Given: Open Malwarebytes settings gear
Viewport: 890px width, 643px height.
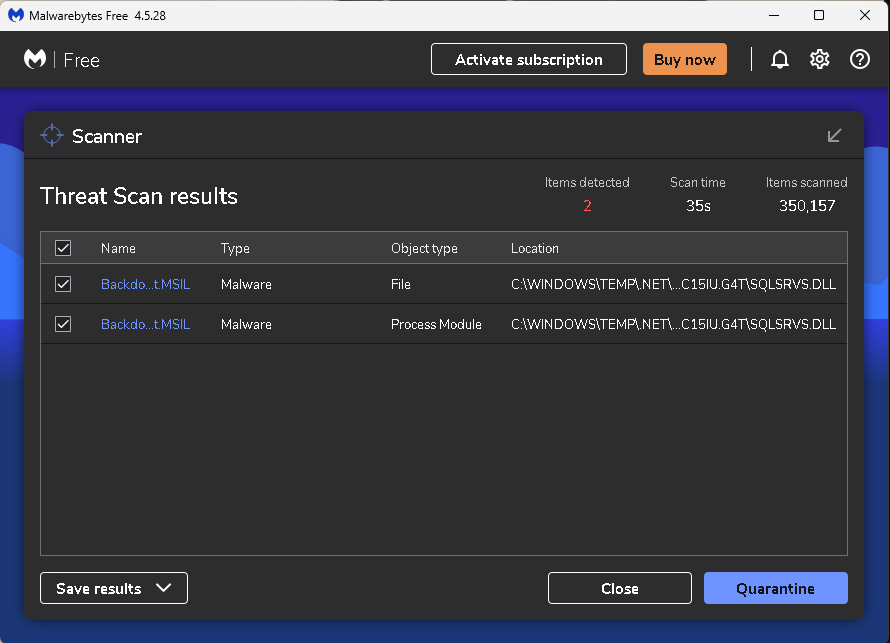Looking at the screenshot, I should point(819,59).
